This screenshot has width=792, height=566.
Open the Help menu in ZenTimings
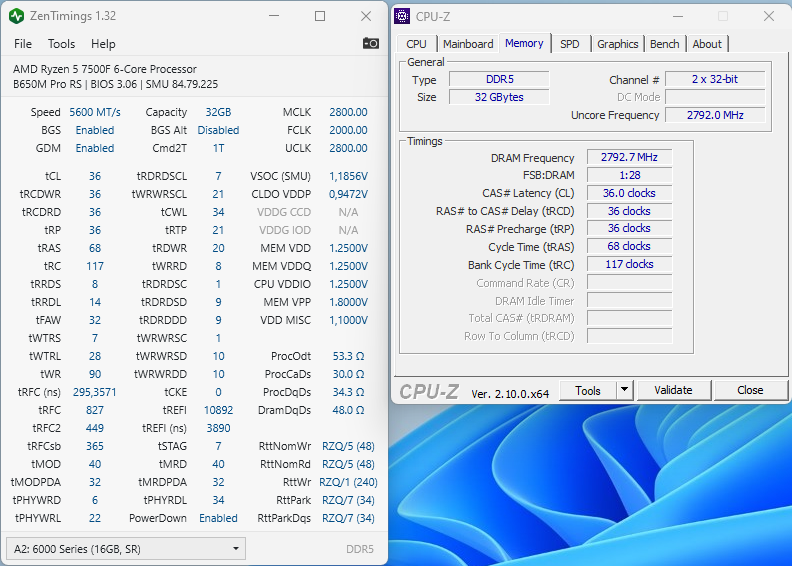click(x=103, y=44)
